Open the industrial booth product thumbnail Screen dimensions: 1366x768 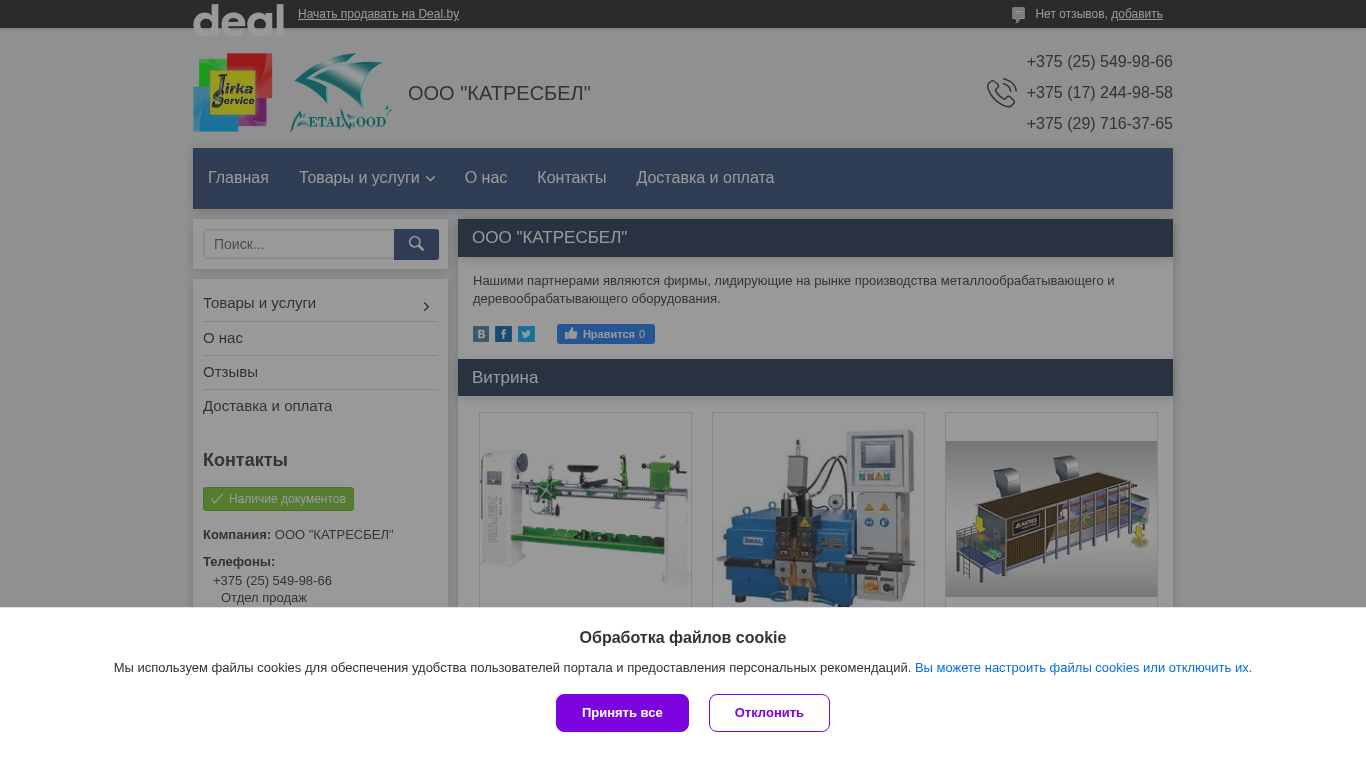pyautogui.click(x=1051, y=519)
